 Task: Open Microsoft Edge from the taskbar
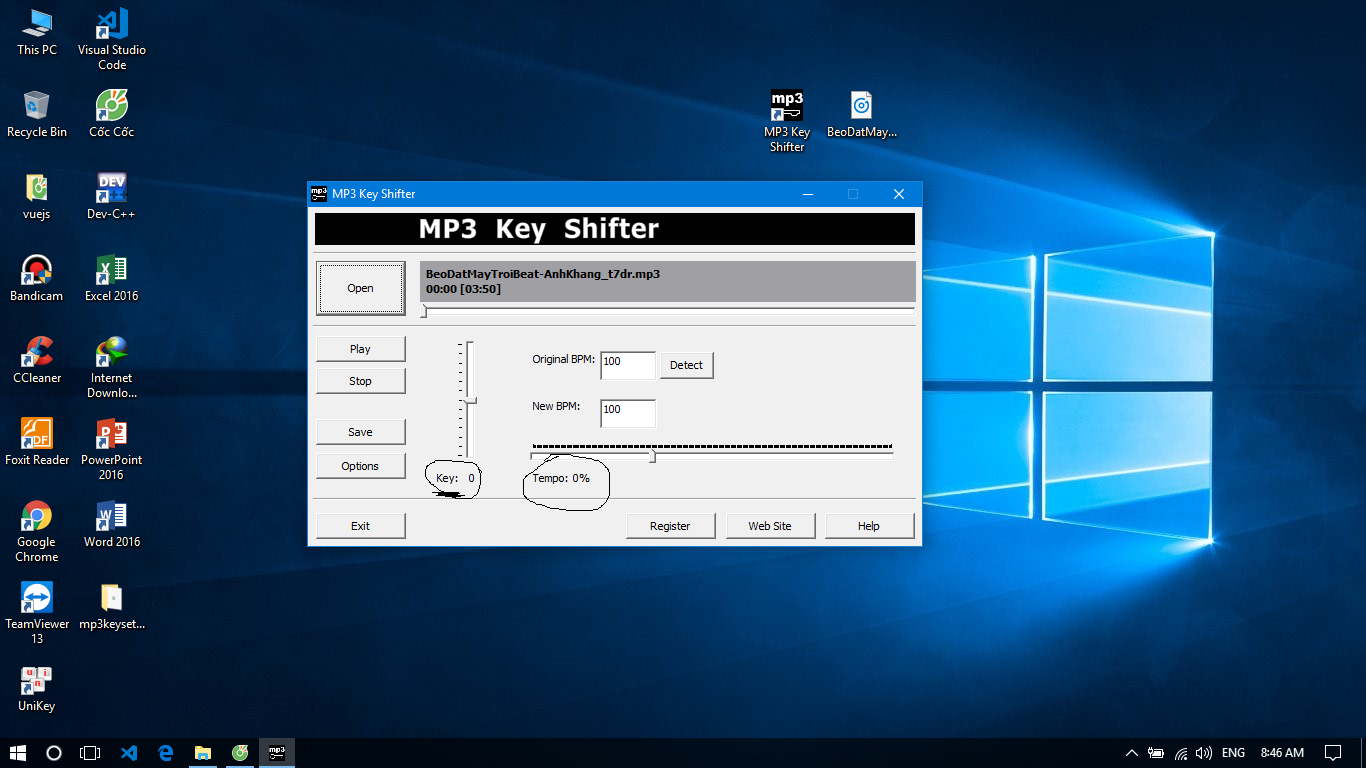click(x=166, y=753)
